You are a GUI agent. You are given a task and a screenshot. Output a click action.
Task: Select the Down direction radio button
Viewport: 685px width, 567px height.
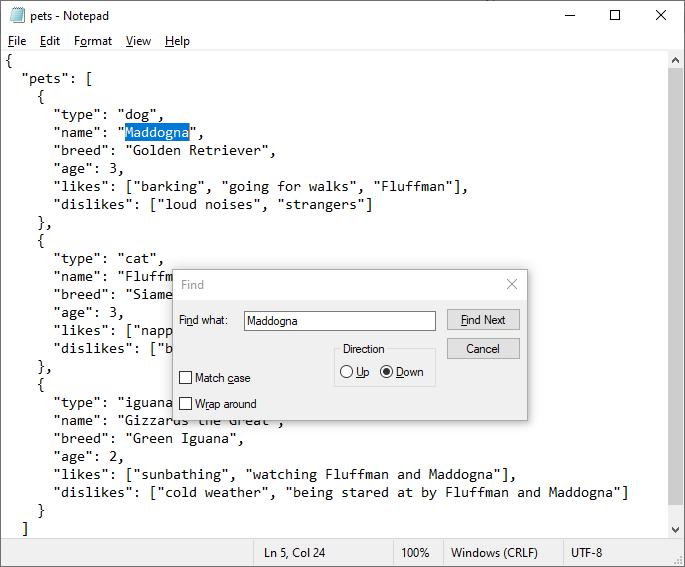[386, 372]
